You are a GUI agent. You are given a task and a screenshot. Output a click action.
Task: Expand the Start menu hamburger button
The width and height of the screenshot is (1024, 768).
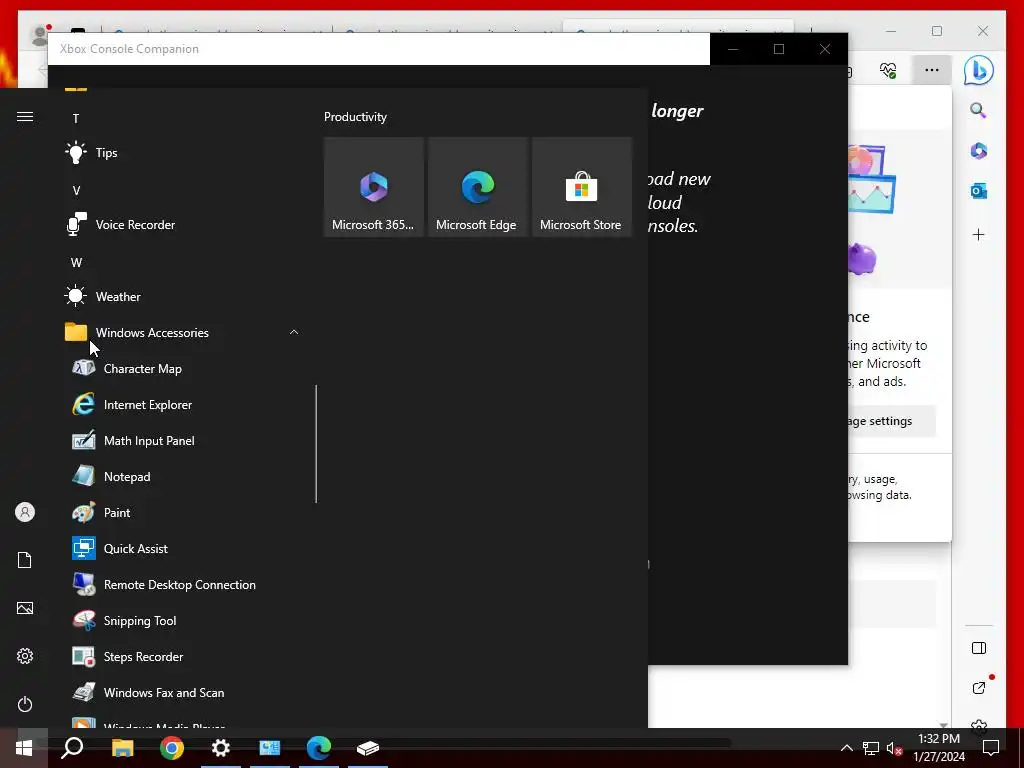25,116
